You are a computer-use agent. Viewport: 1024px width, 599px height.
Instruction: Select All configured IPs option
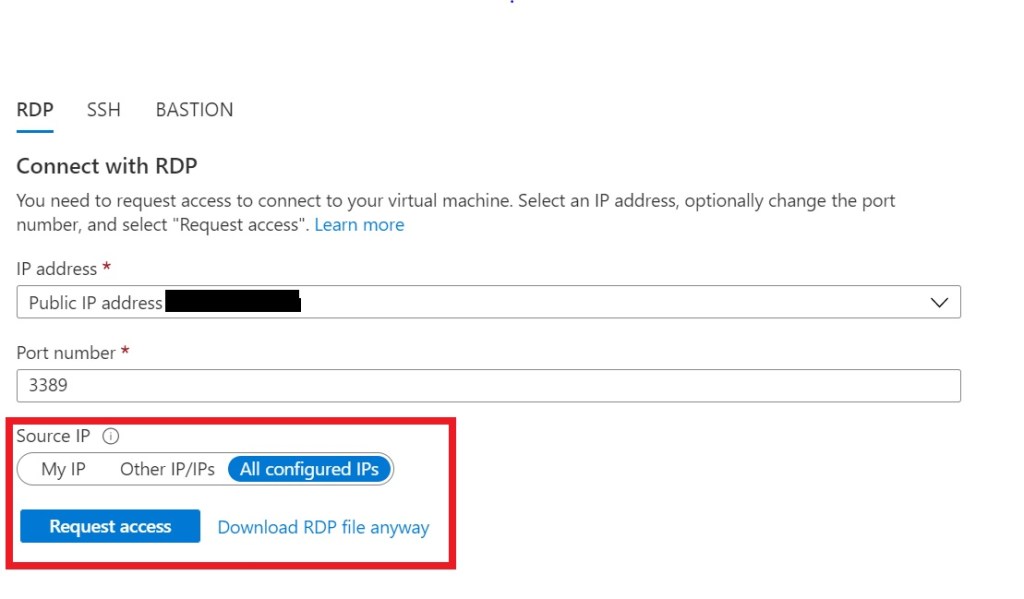[309, 469]
